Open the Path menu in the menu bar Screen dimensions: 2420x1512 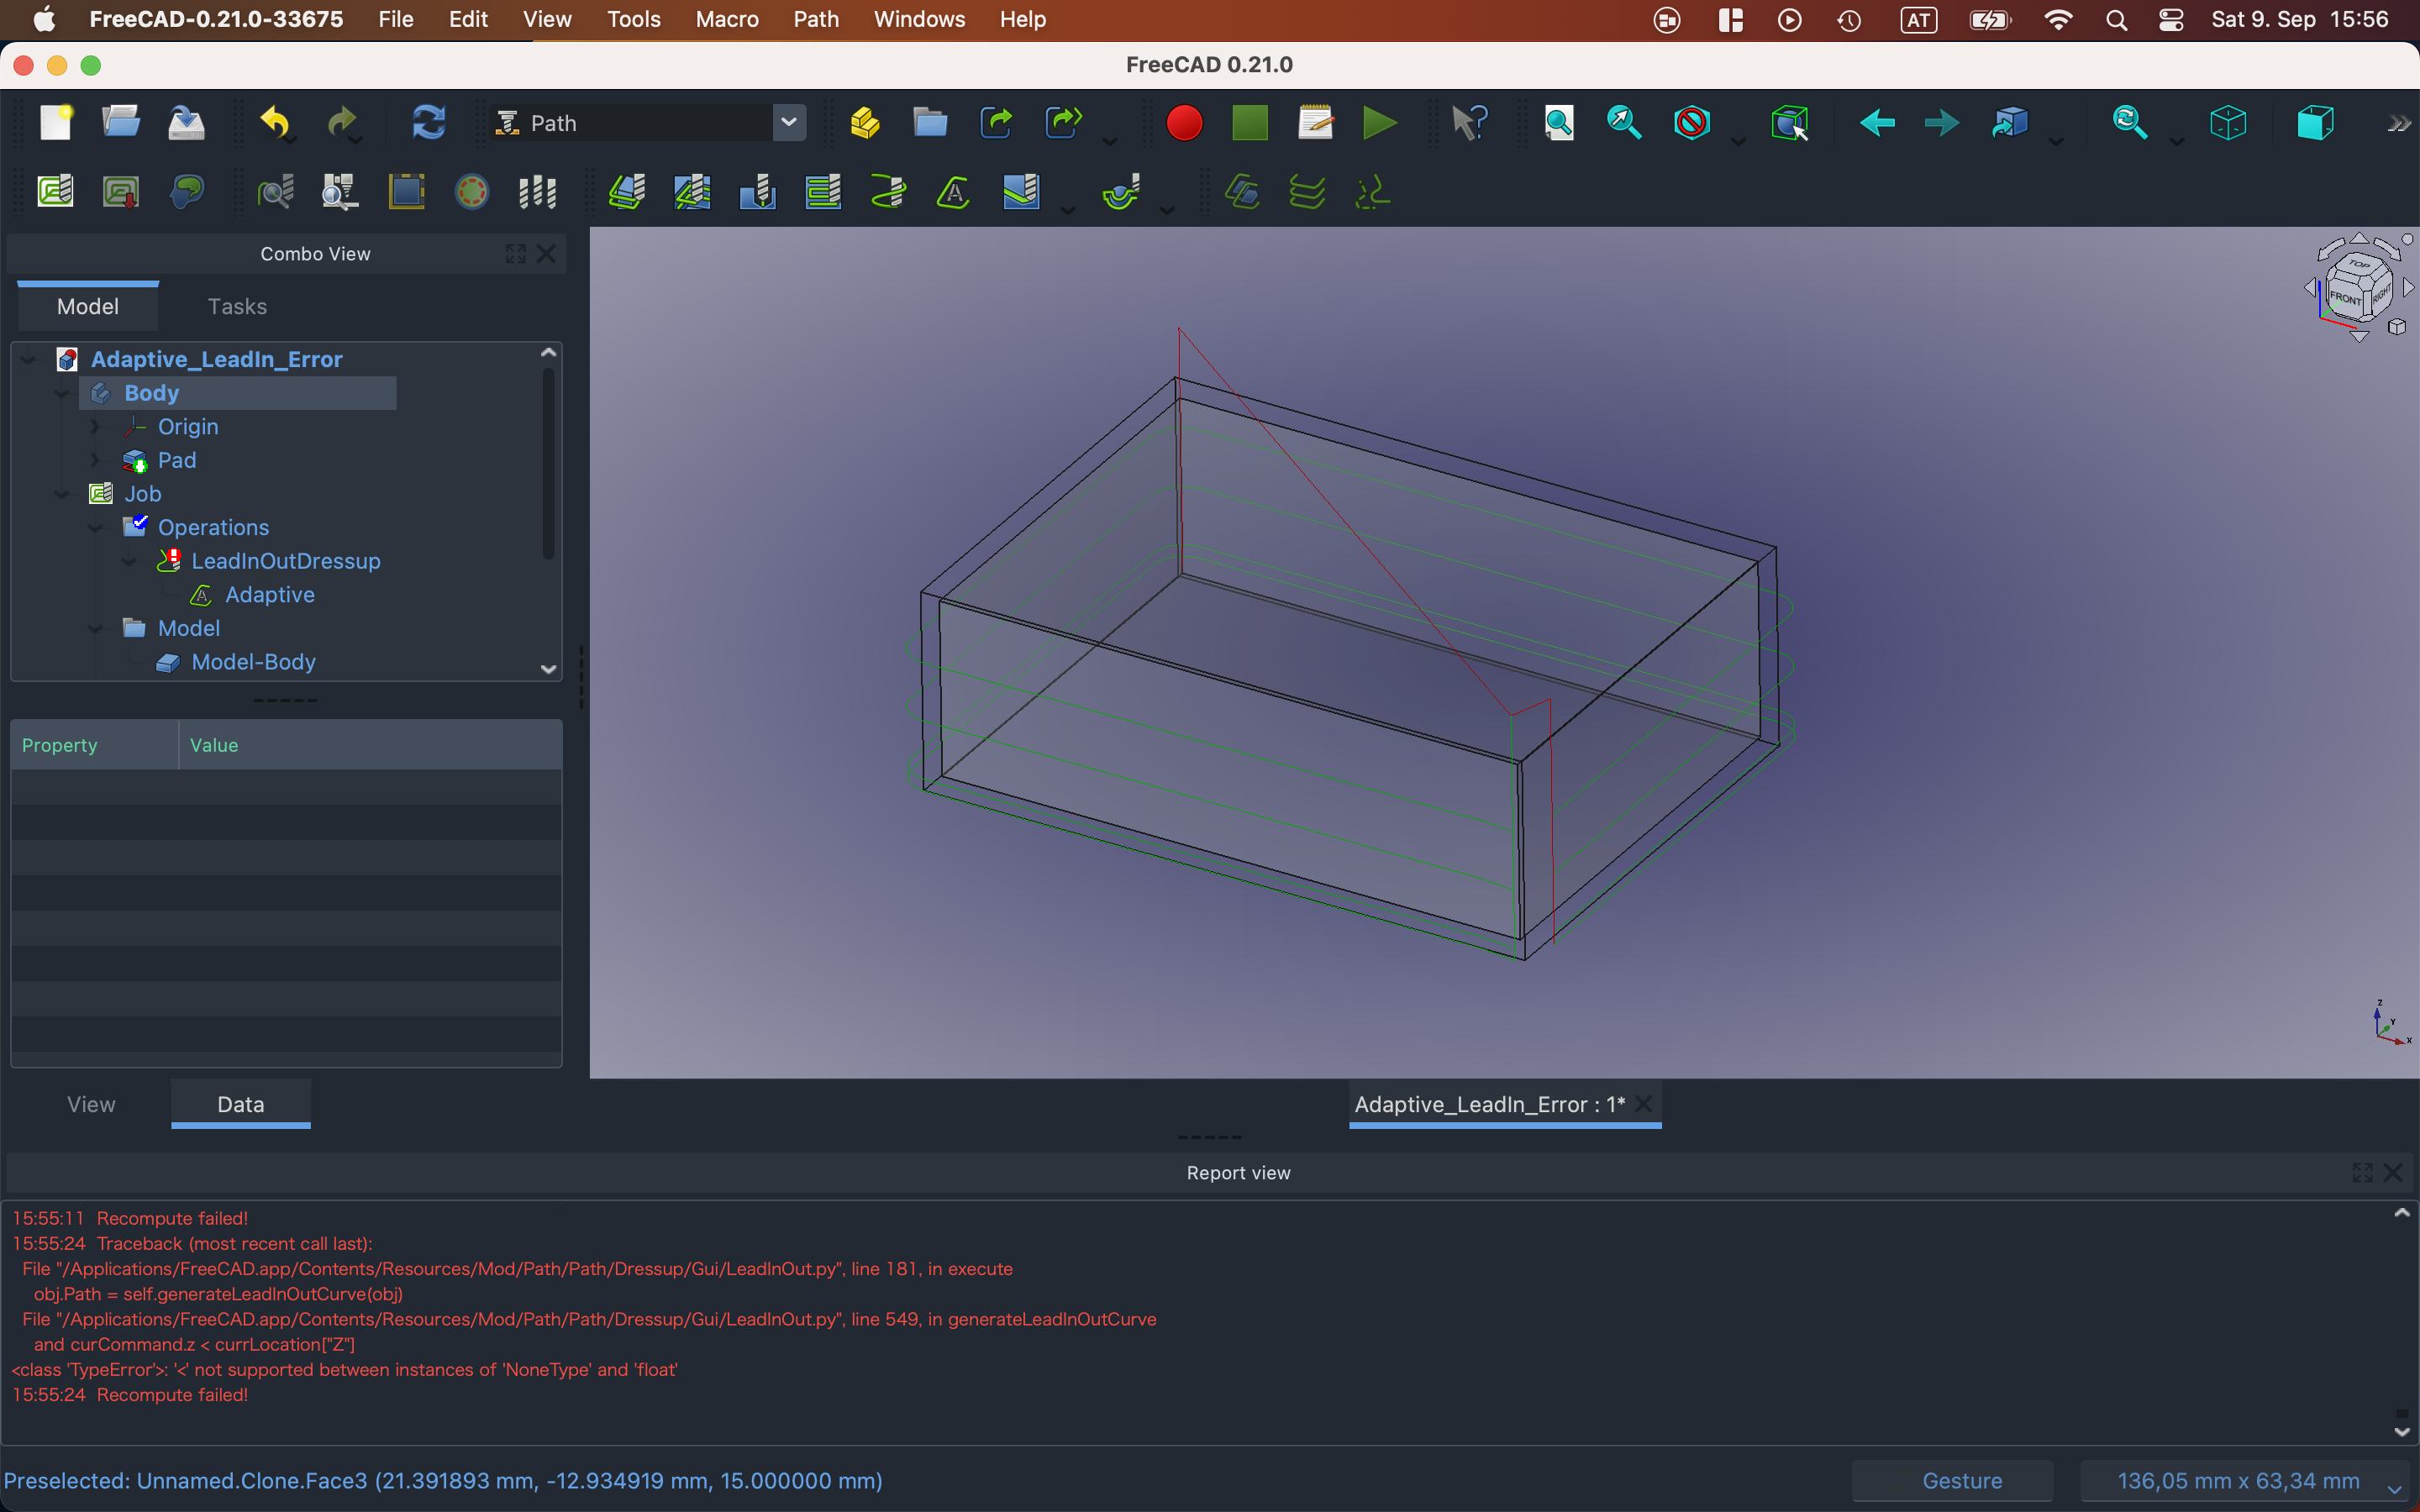[815, 19]
